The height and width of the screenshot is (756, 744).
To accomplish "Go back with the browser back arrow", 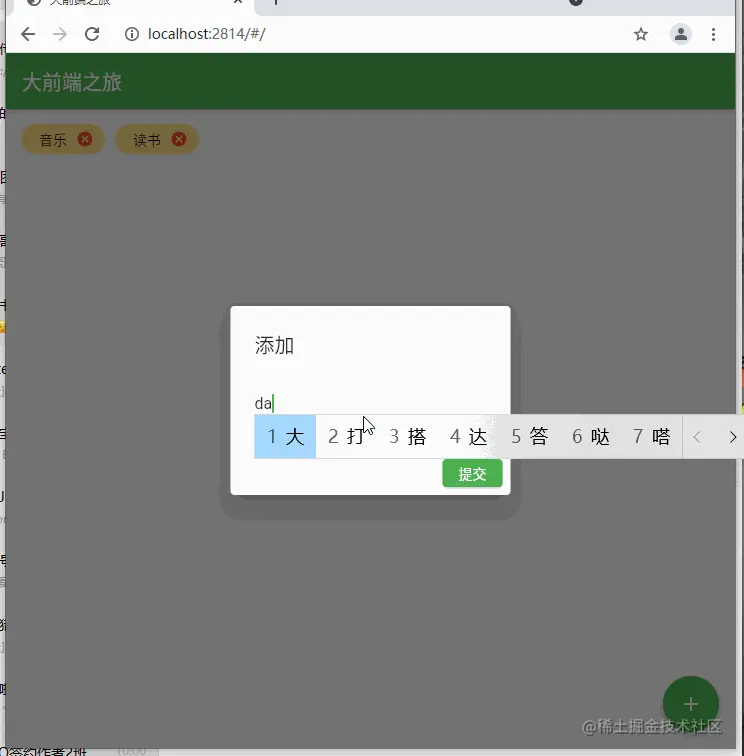I will (x=28, y=34).
